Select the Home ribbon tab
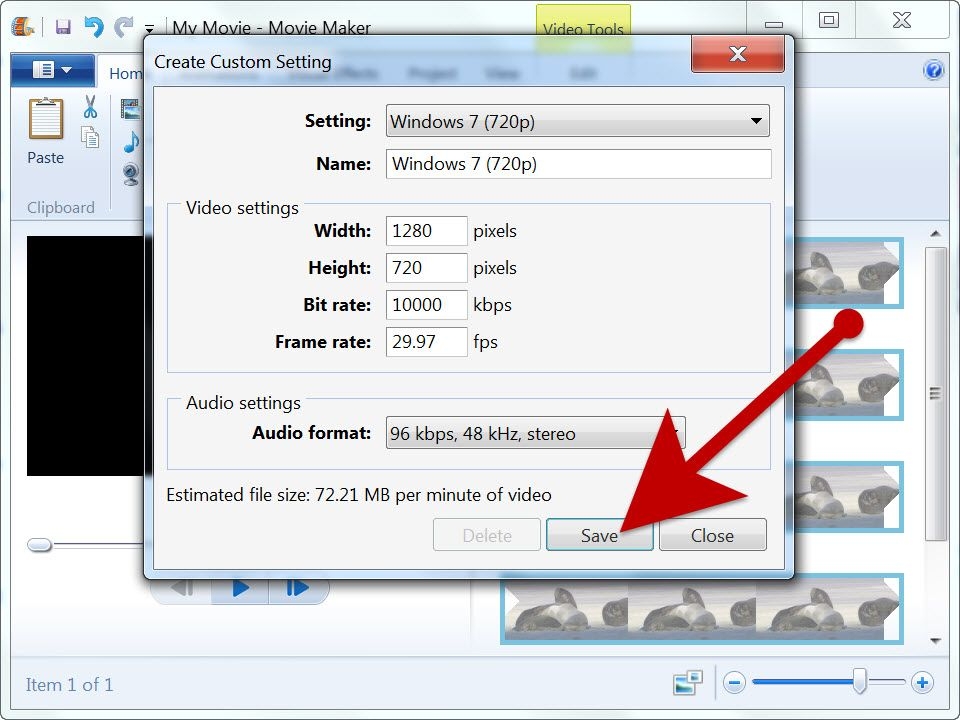Screen dimensions: 960x720 (x=126, y=73)
